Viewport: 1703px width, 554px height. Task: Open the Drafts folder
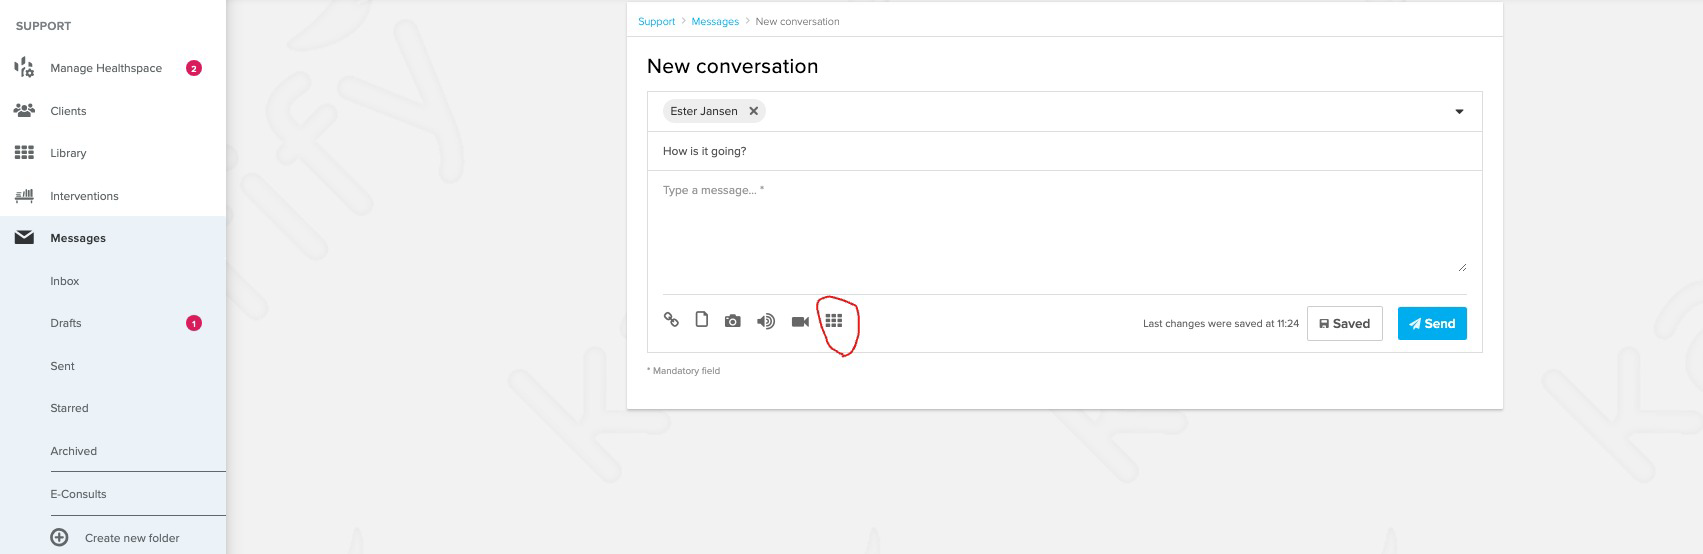point(66,323)
